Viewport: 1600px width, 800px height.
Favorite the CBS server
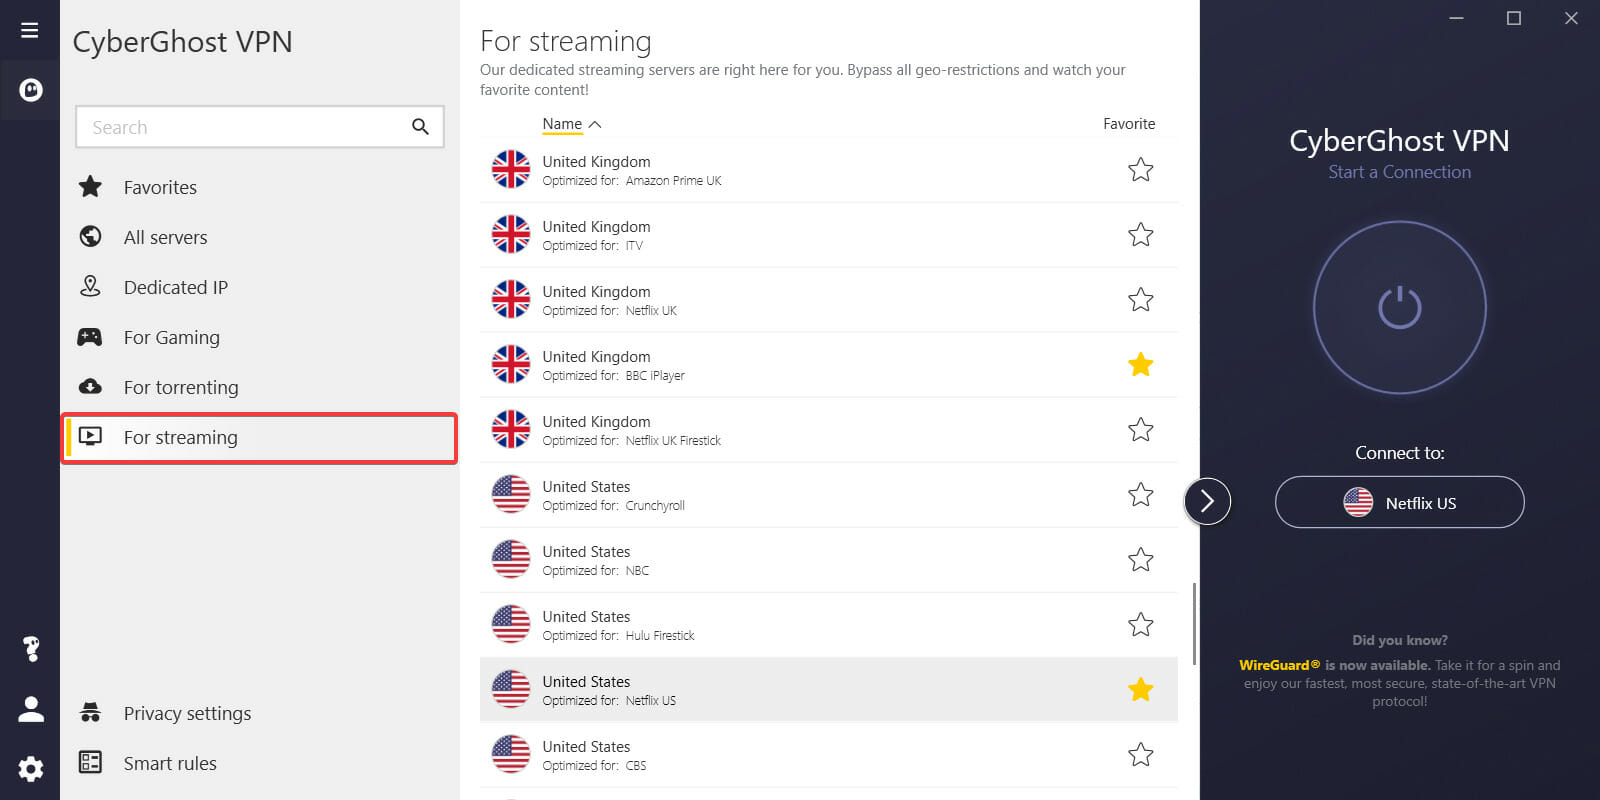tap(1140, 755)
